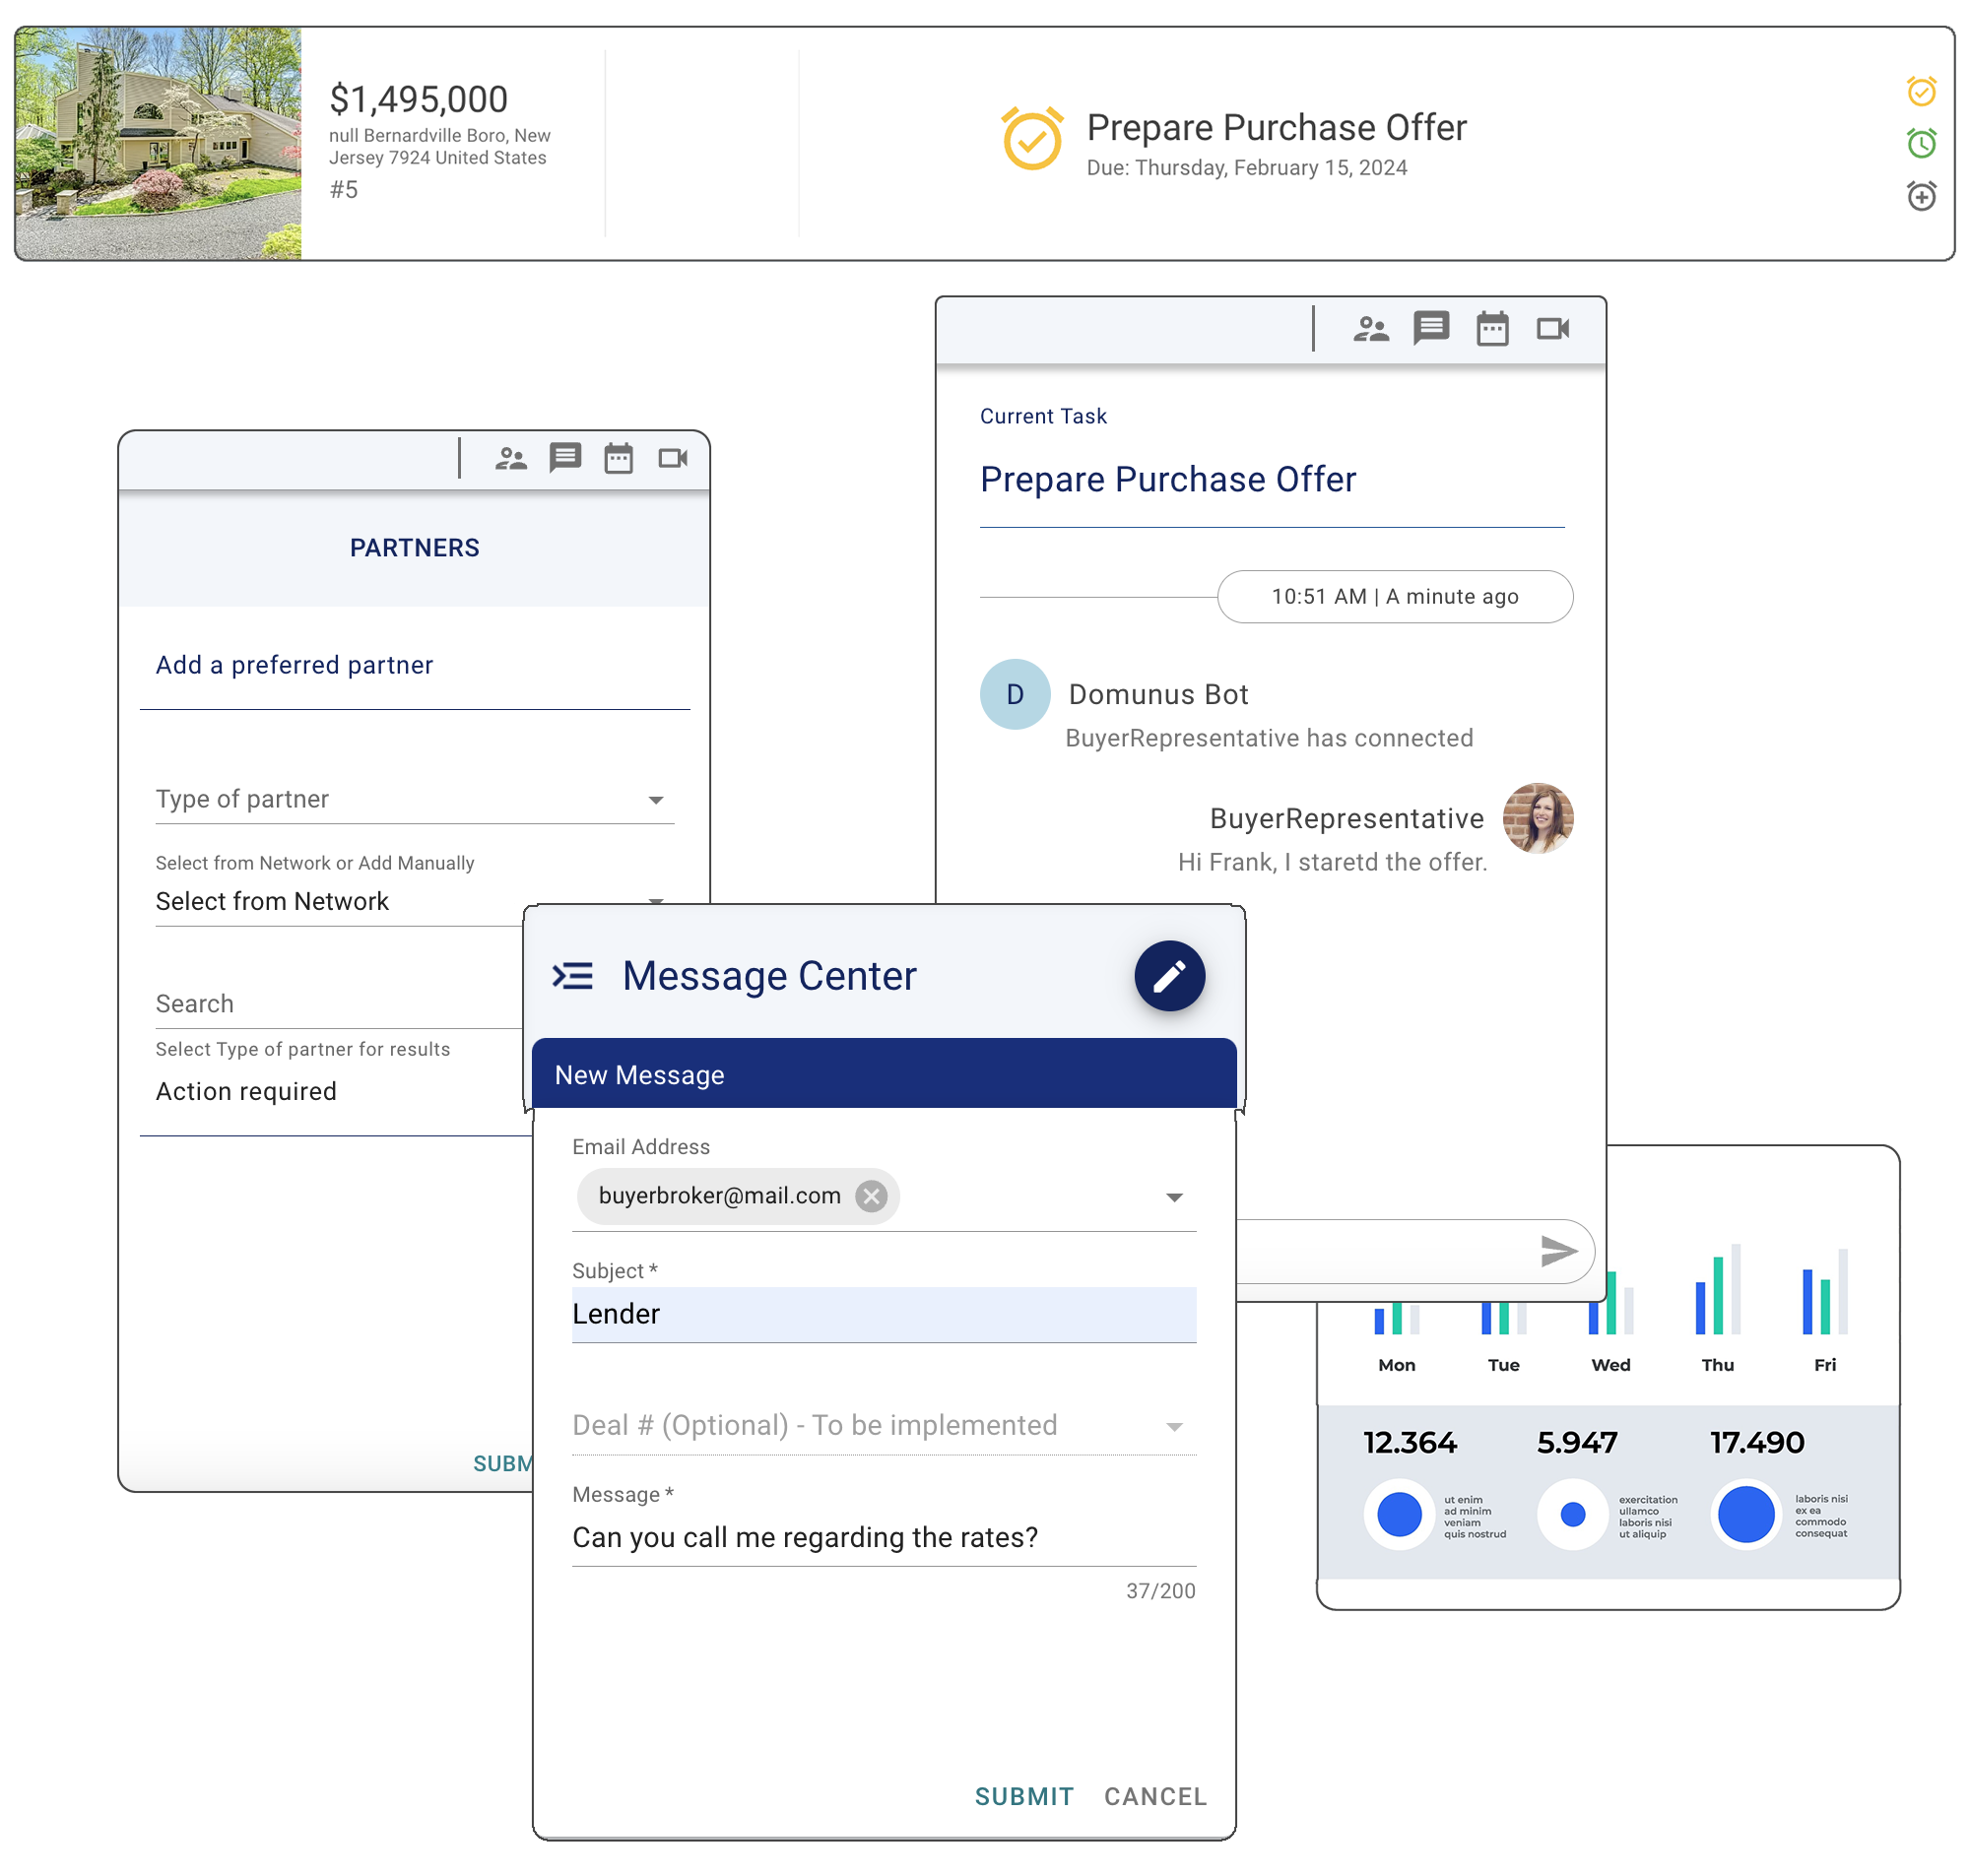Start video call from chat panel toolbar
Image resolution: width=1970 pixels, height=1876 pixels.
(1552, 329)
